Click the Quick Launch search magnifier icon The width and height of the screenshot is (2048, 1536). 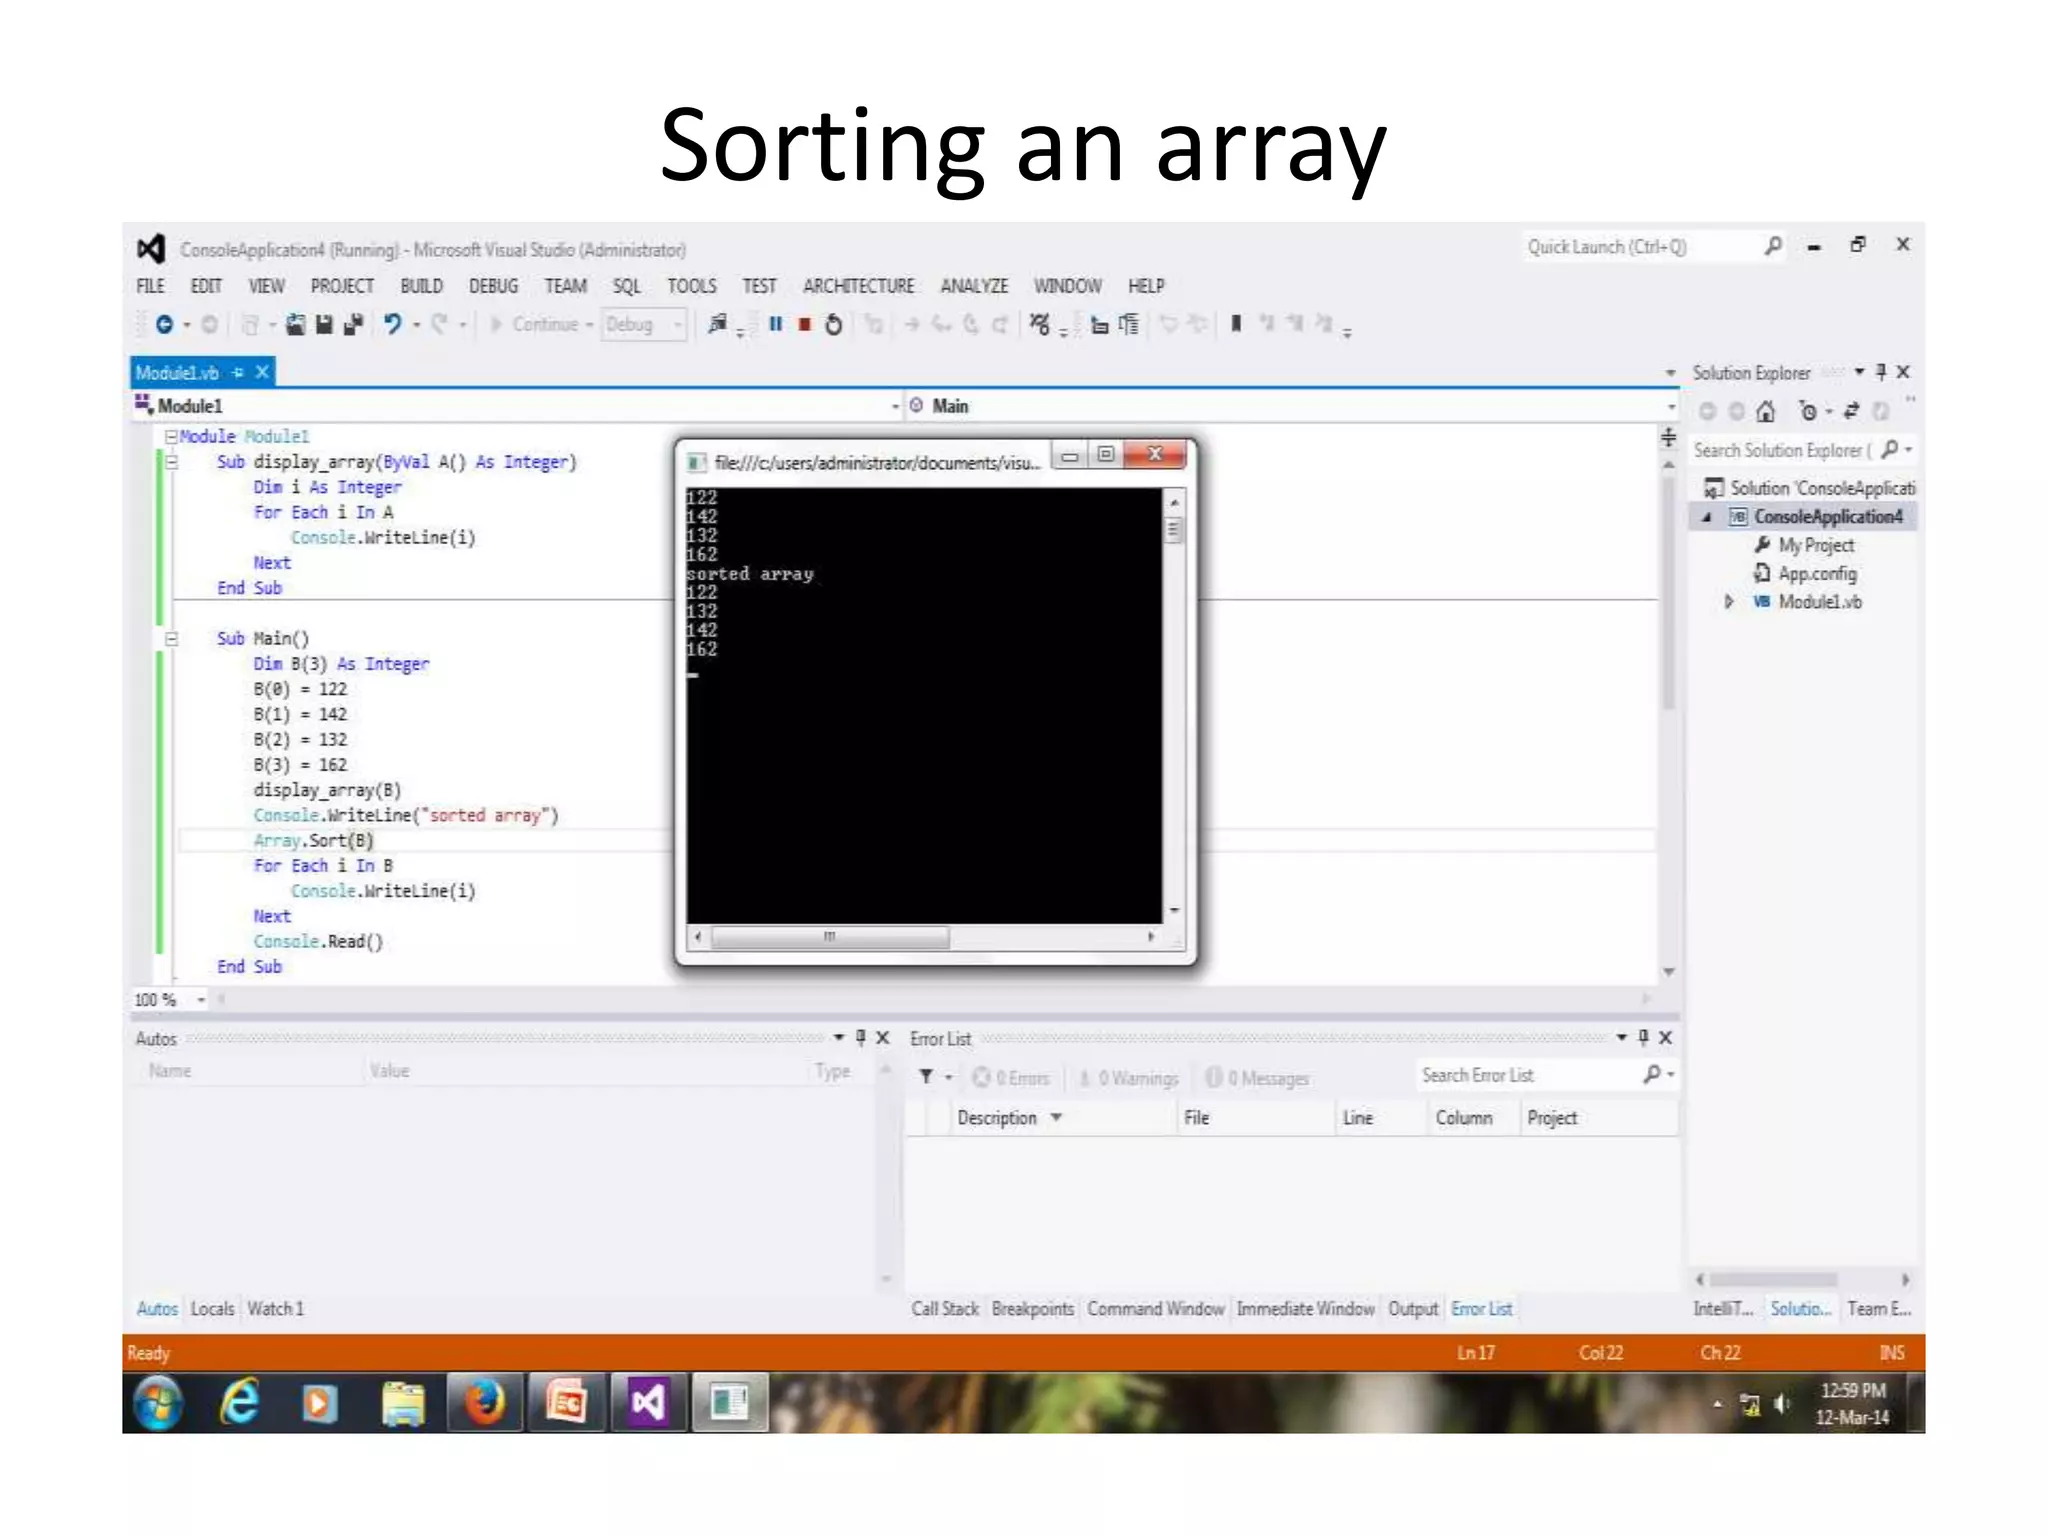pyautogui.click(x=1773, y=246)
